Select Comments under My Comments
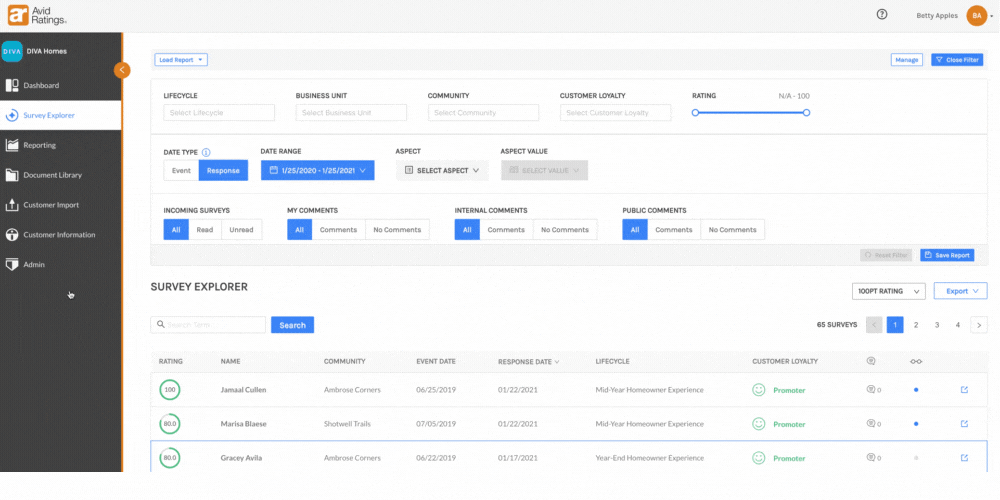The height and width of the screenshot is (500, 1000). point(338,230)
